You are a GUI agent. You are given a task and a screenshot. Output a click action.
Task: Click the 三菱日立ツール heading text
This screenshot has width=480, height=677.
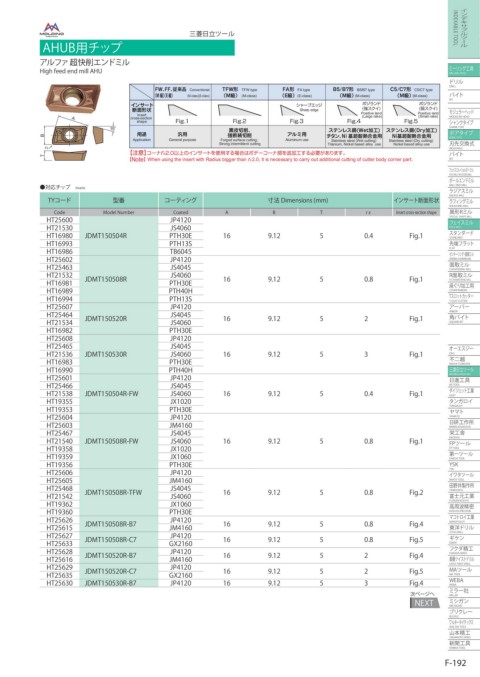(212, 34)
